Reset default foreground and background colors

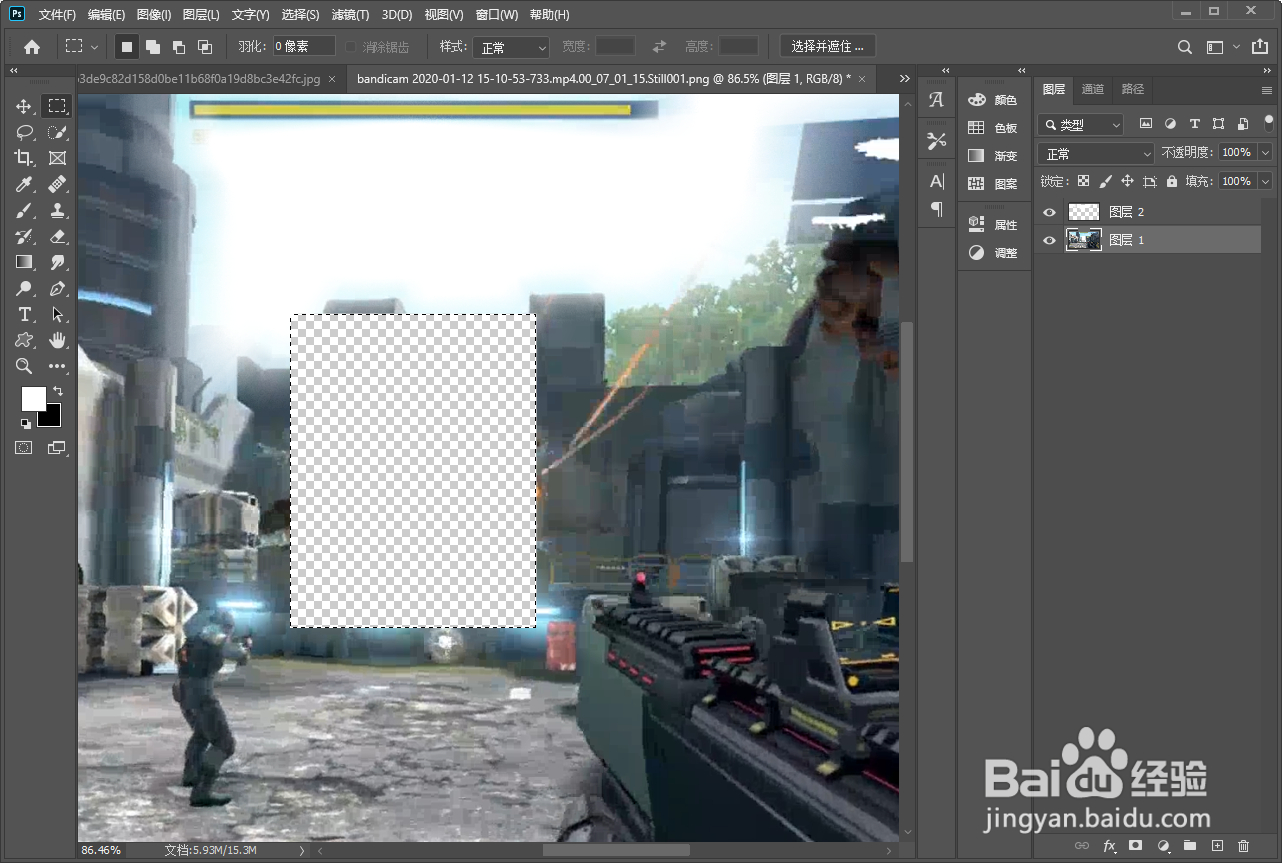point(25,423)
